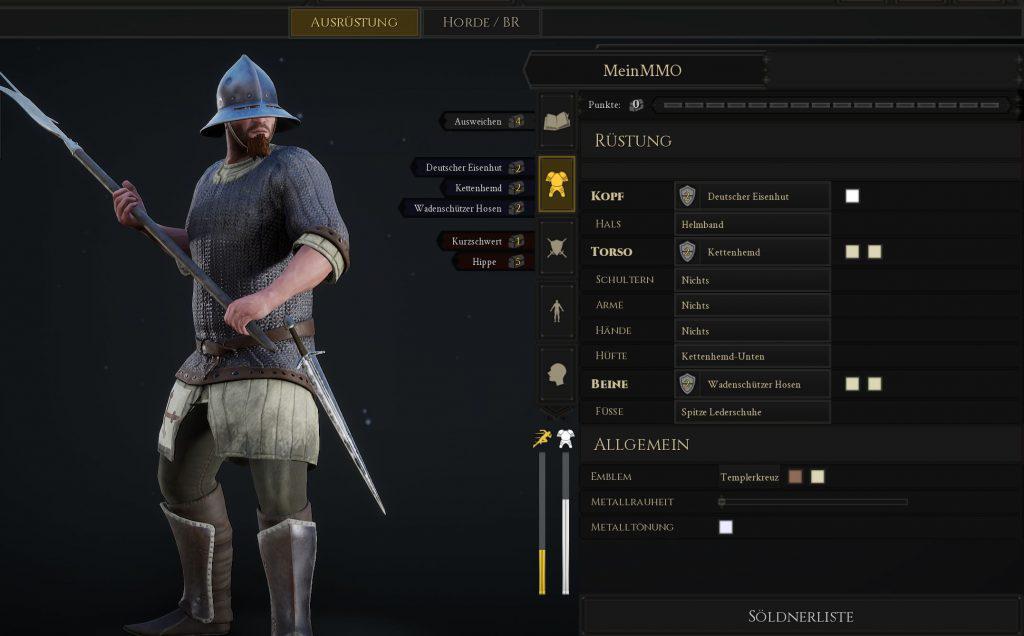The width and height of the screenshot is (1024, 636).
Task: Click the Metallrauheit slider track
Action: 813,501
